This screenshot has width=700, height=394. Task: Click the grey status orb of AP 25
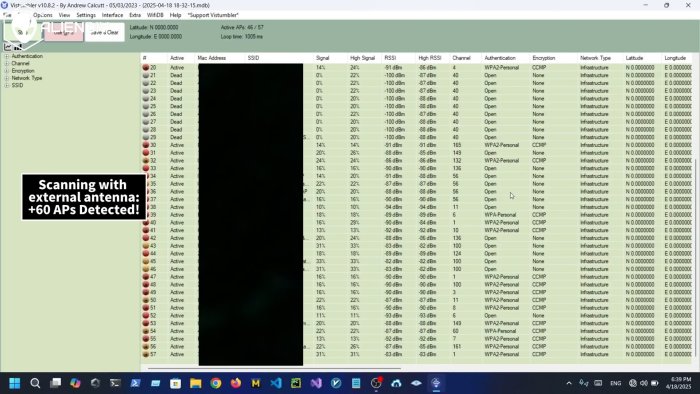point(146,106)
